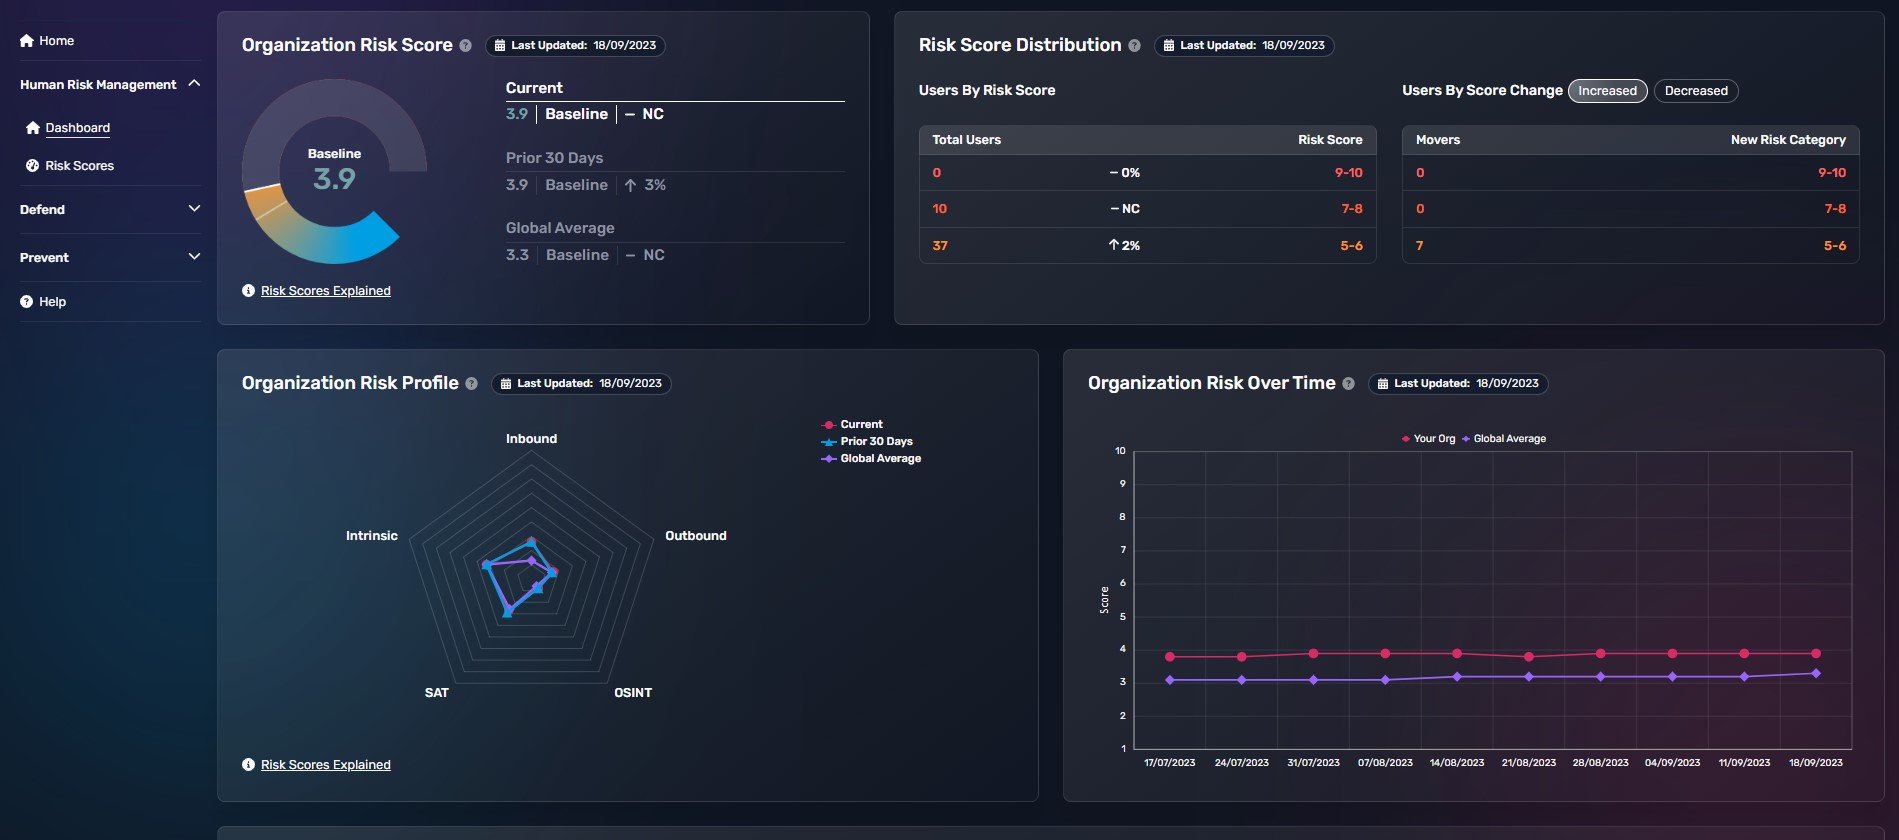Click Your Org data point for 18/09/2023
Viewport: 1899px width, 840px height.
[1816, 654]
